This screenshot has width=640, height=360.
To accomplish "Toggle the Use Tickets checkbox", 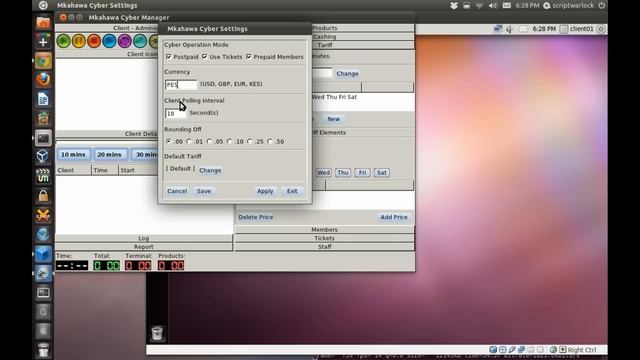I will [x=204, y=57].
